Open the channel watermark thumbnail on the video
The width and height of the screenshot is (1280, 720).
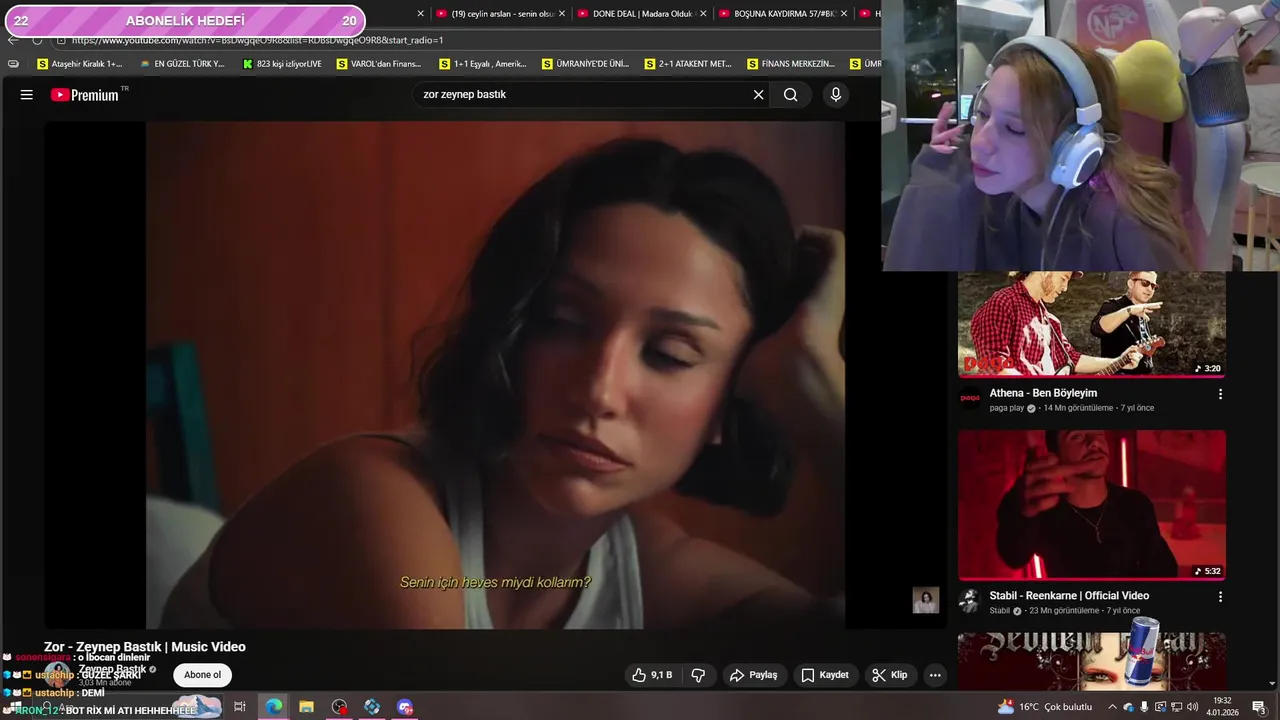926,600
